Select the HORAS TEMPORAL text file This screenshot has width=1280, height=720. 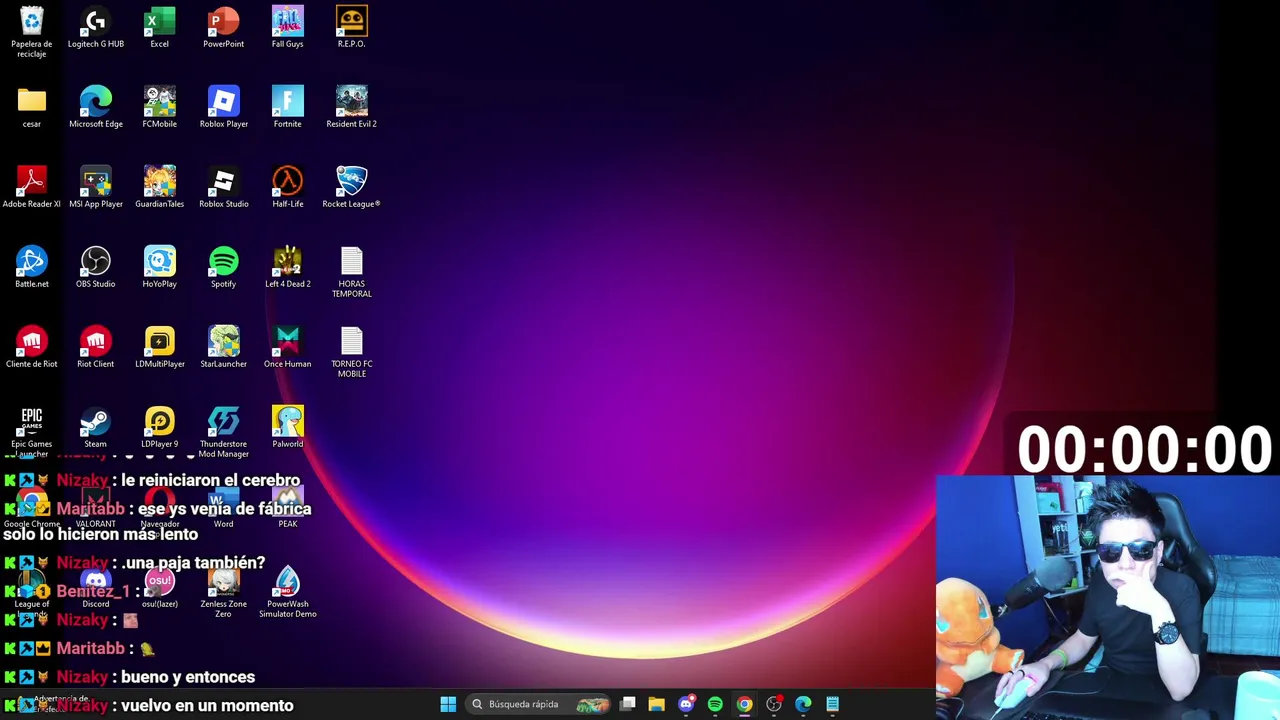[x=352, y=272]
